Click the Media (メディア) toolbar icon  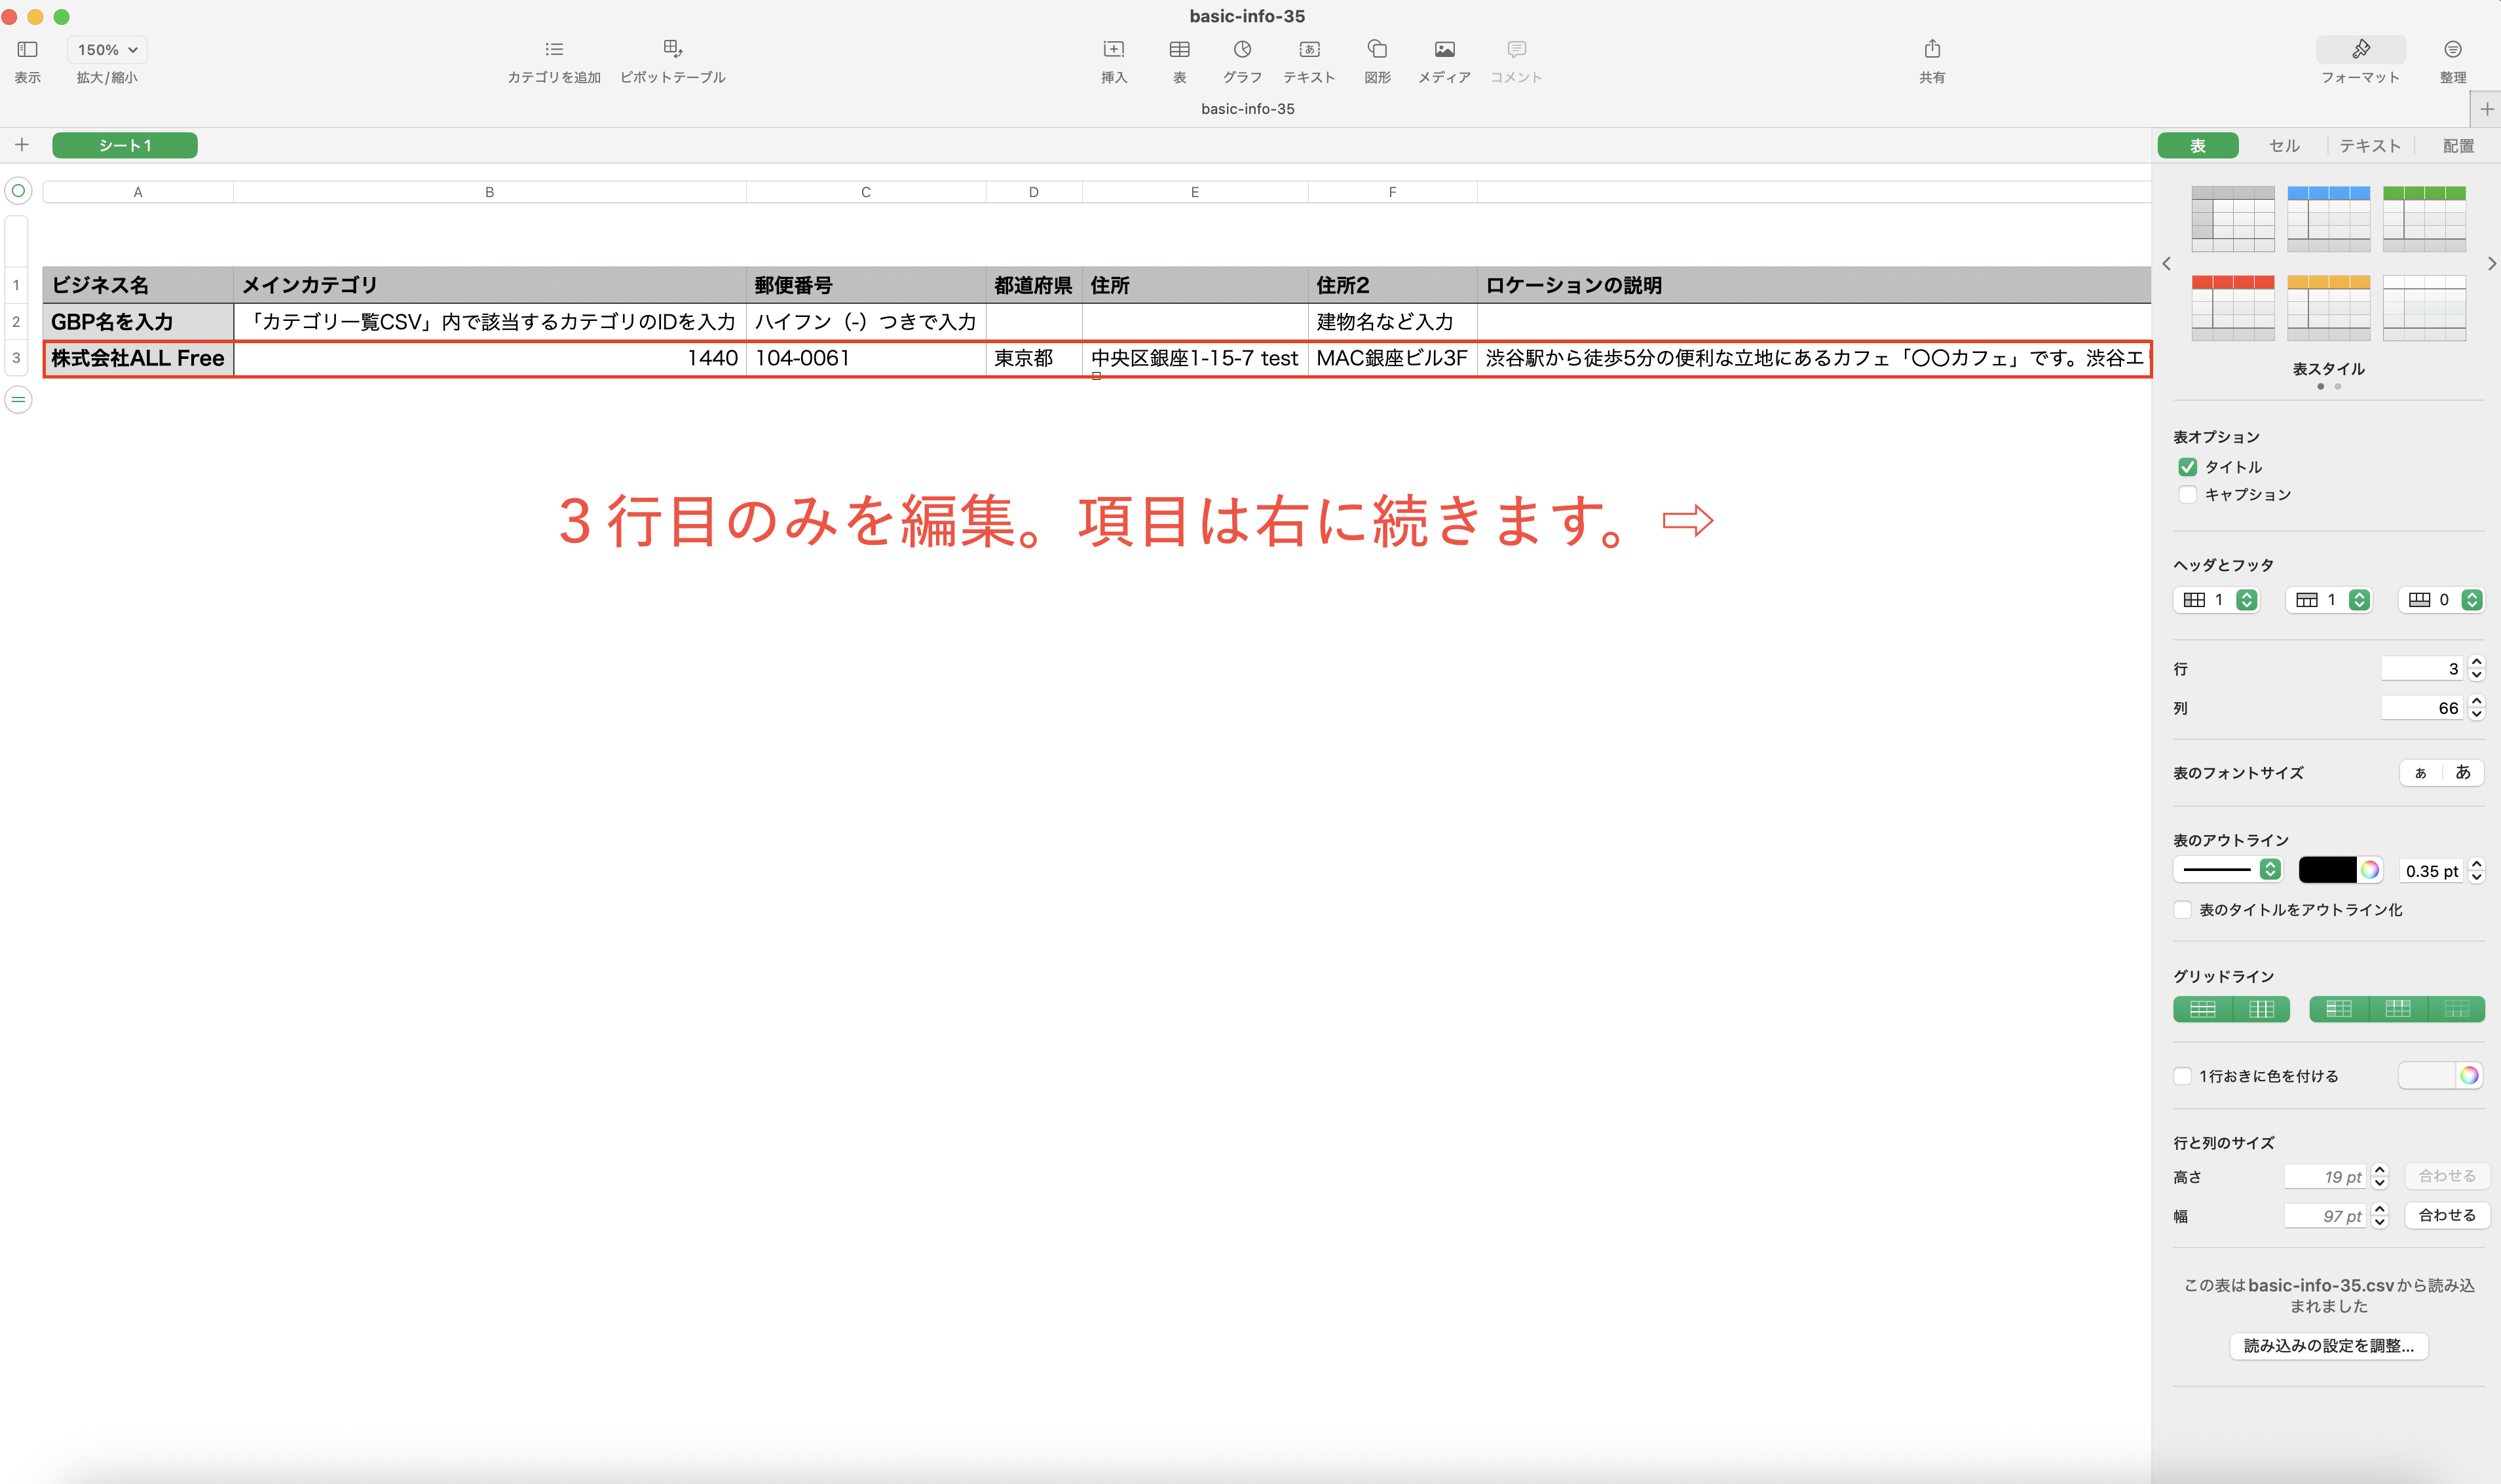pyautogui.click(x=1444, y=49)
